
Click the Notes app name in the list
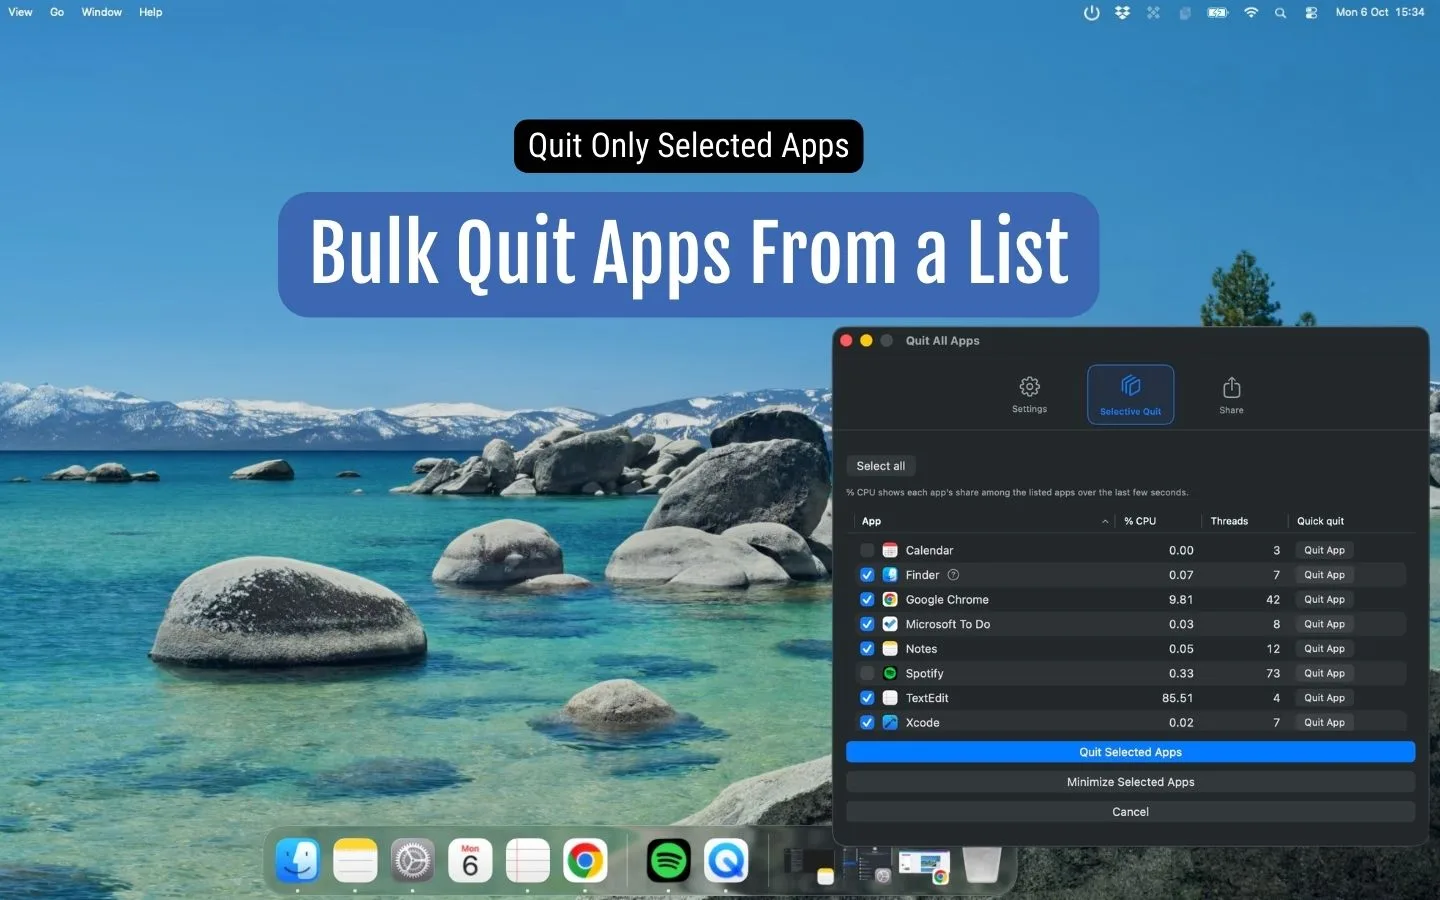(x=921, y=649)
